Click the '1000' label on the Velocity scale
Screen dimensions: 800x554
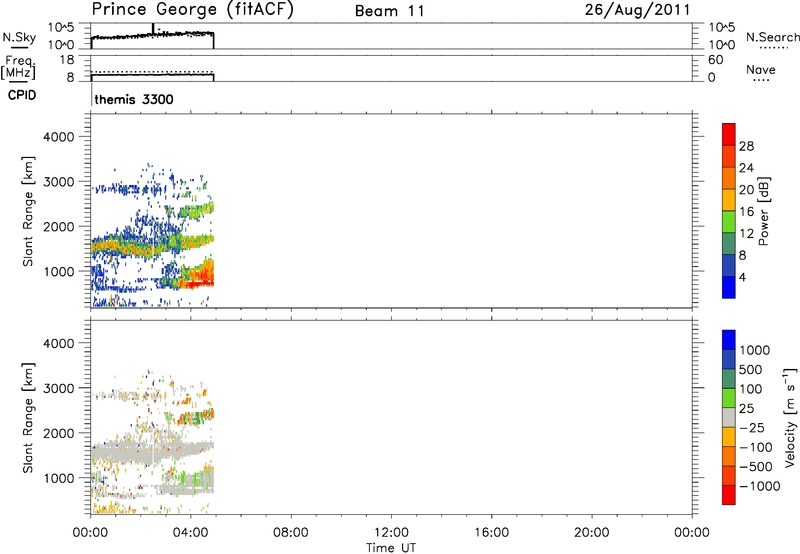pyautogui.click(x=754, y=350)
